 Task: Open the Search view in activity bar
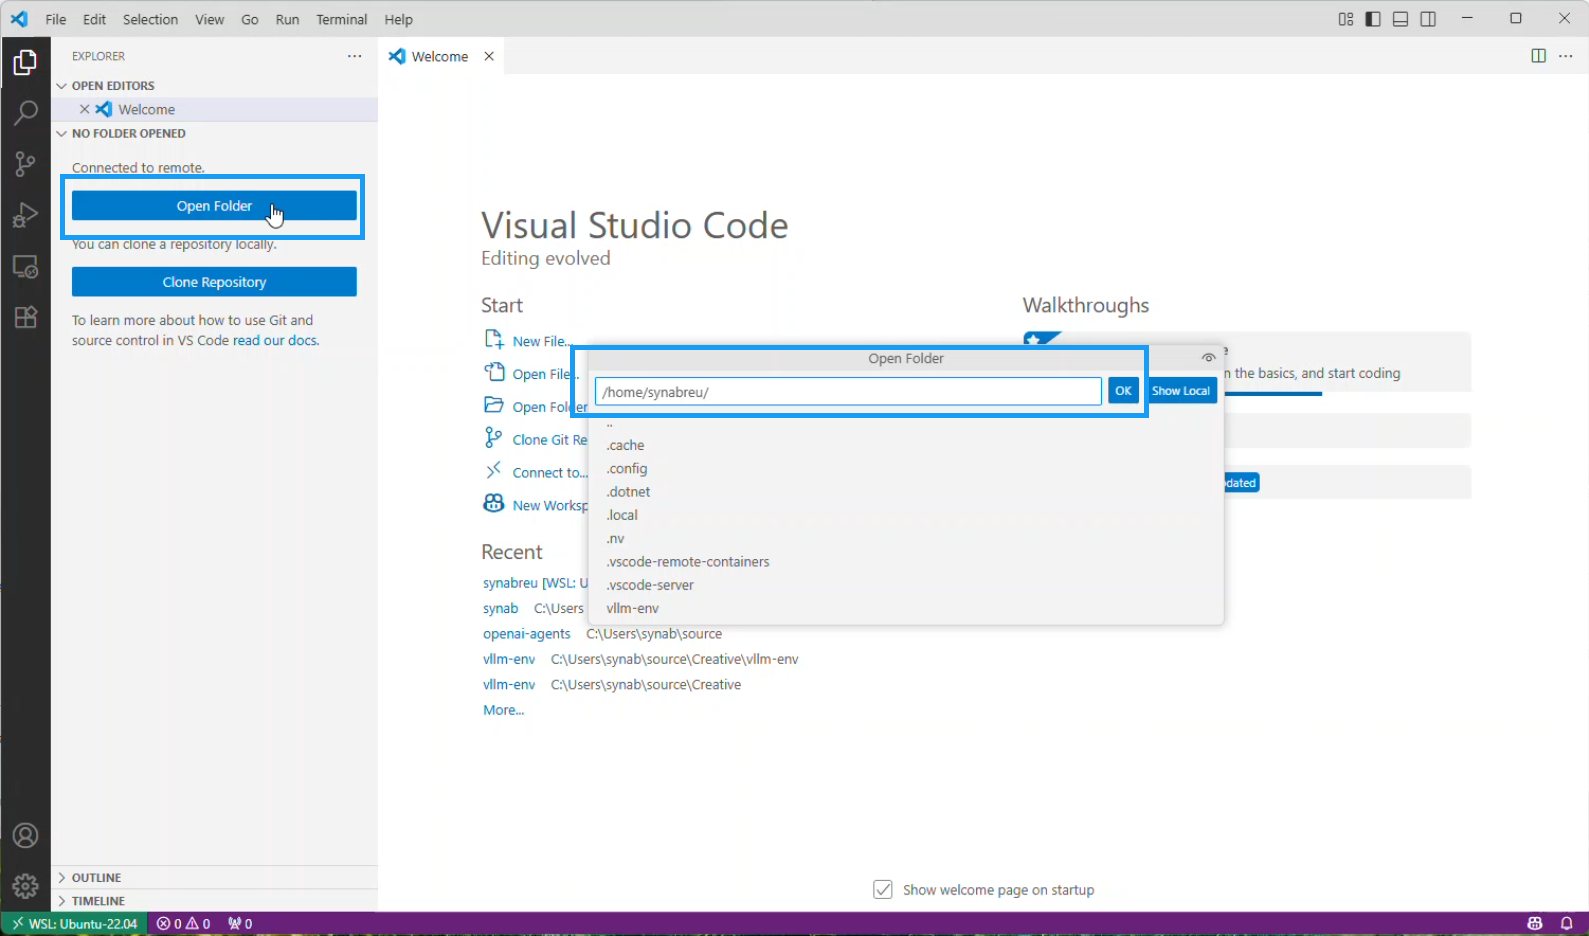pos(25,113)
